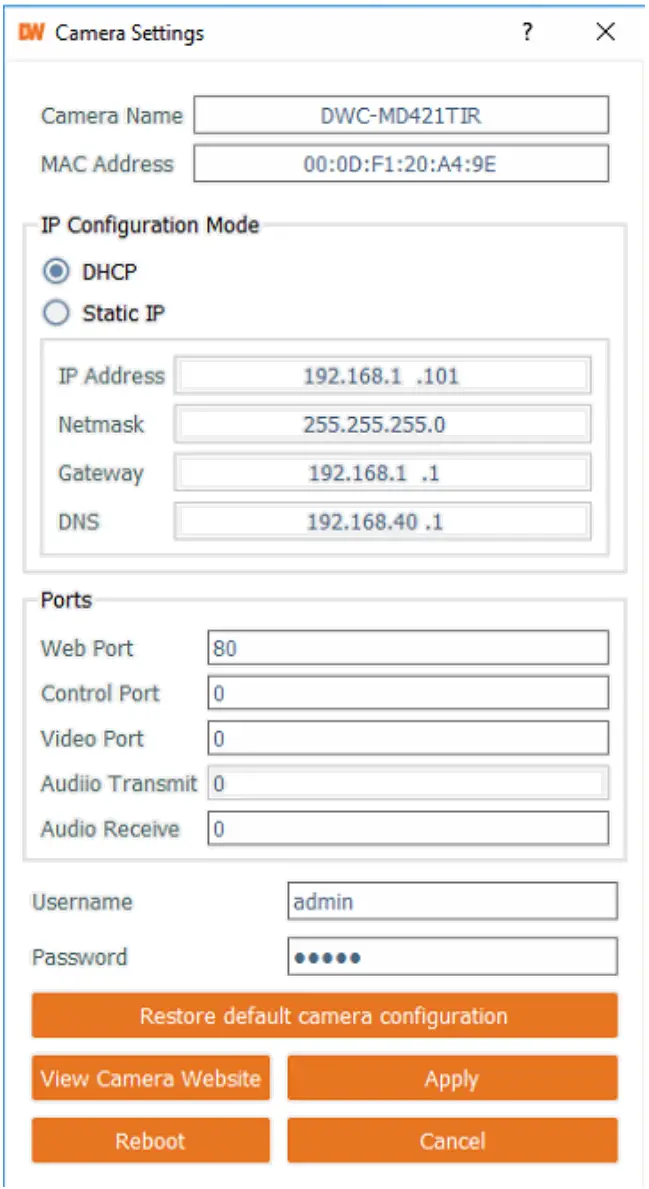This screenshot has height=1189, width=649.
Task: Click the question mark help button
Action: click(526, 33)
